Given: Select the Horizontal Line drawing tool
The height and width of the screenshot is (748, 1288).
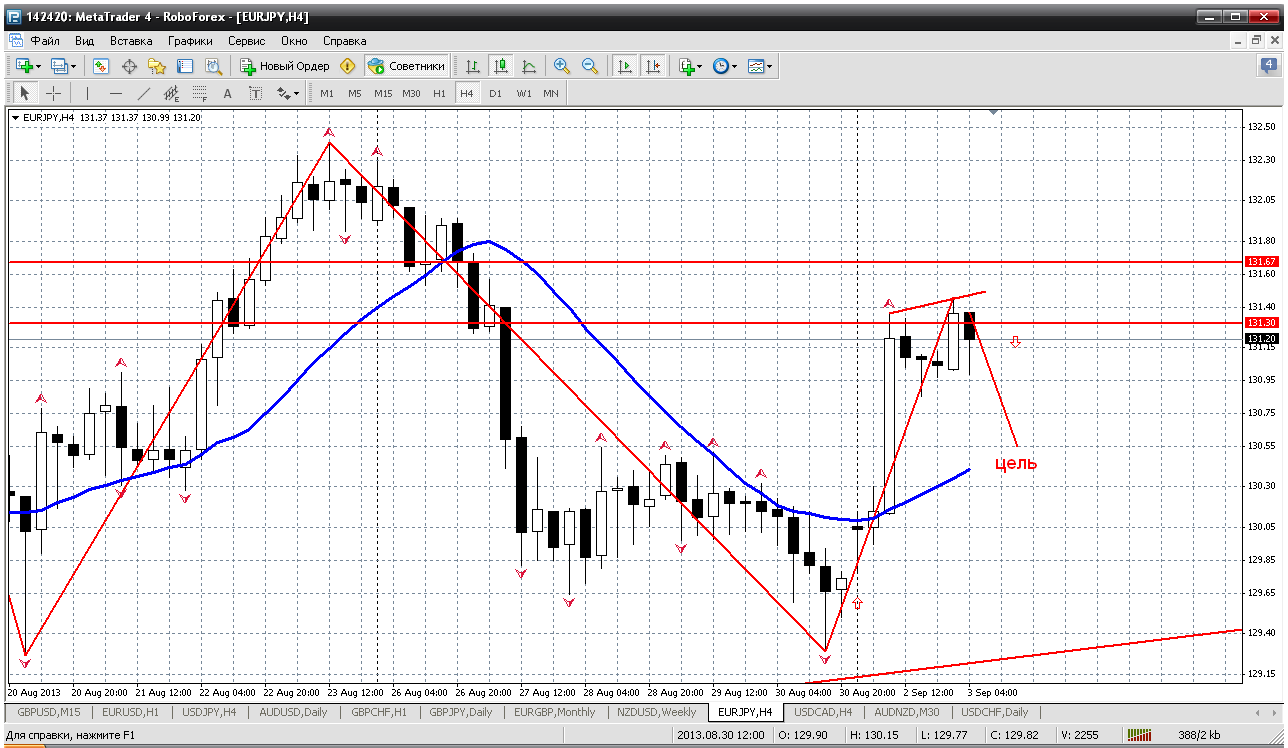Looking at the screenshot, I should (115, 93).
